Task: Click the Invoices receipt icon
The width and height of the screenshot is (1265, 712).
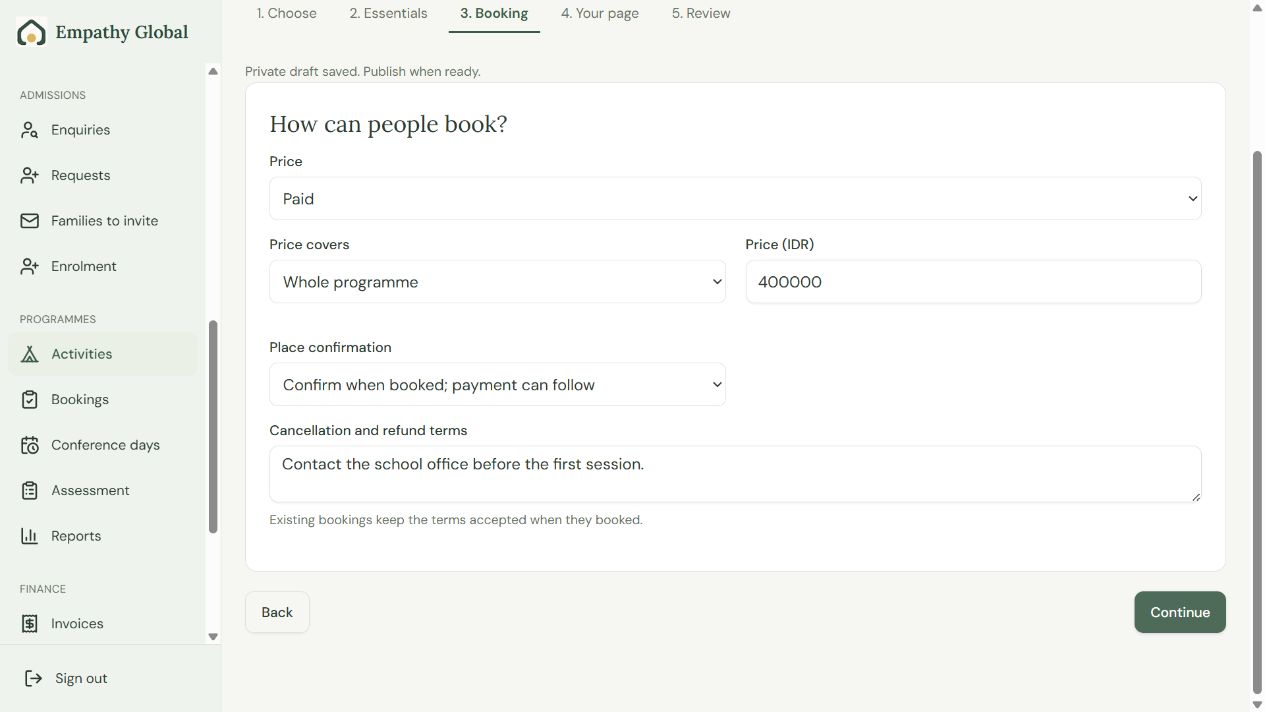Action: click(x=30, y=624)
